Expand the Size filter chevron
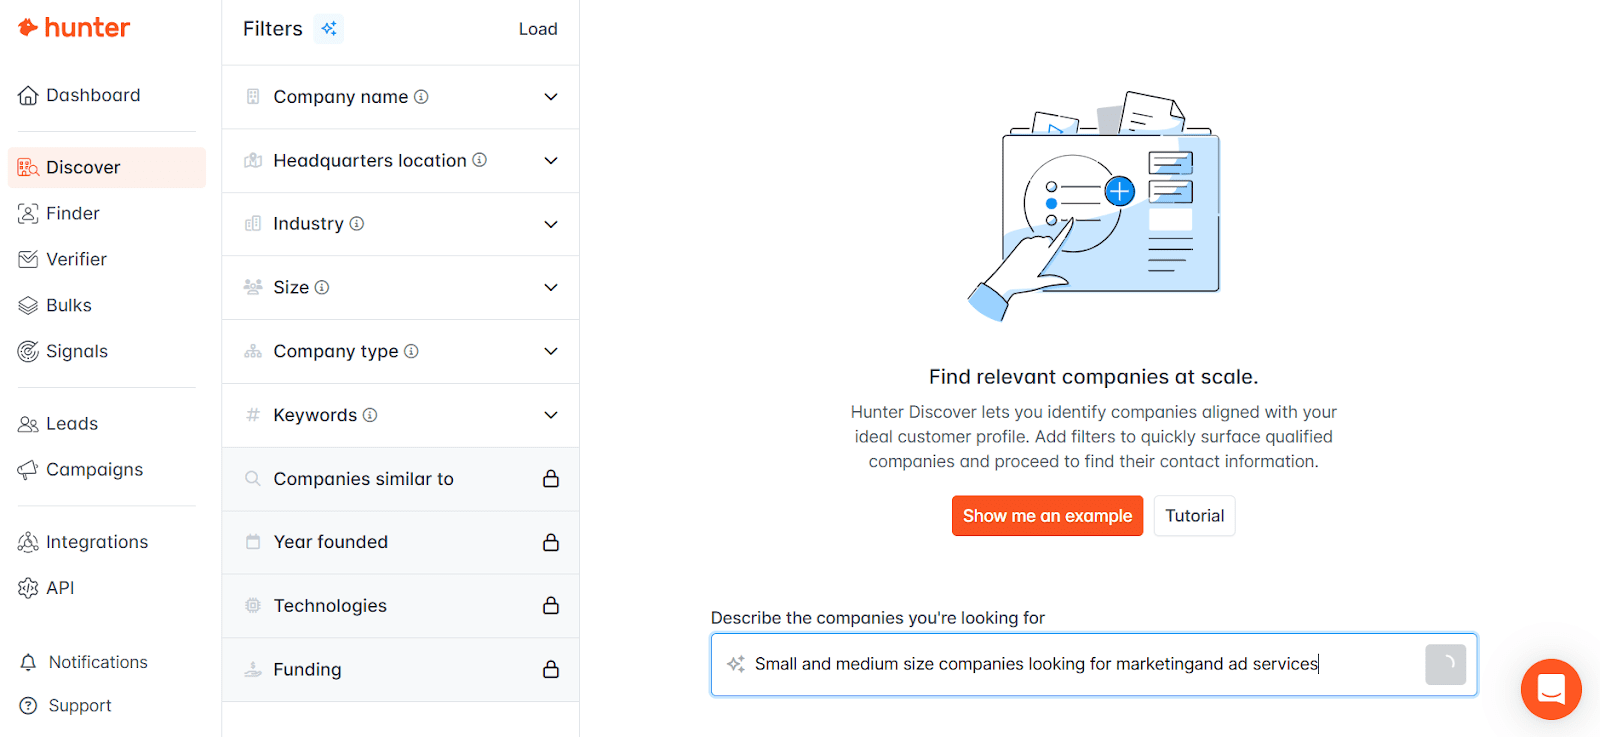1600x737 pixels. tap(550, 288)
